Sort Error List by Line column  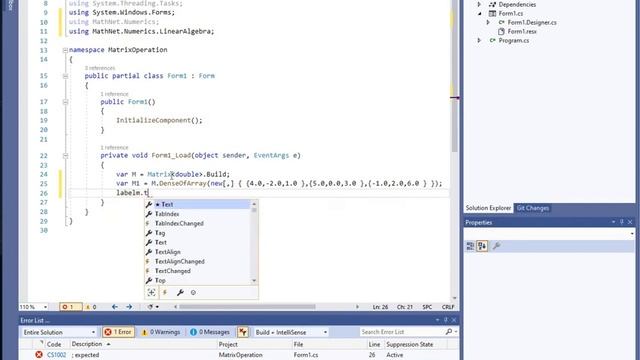point(376,344)
